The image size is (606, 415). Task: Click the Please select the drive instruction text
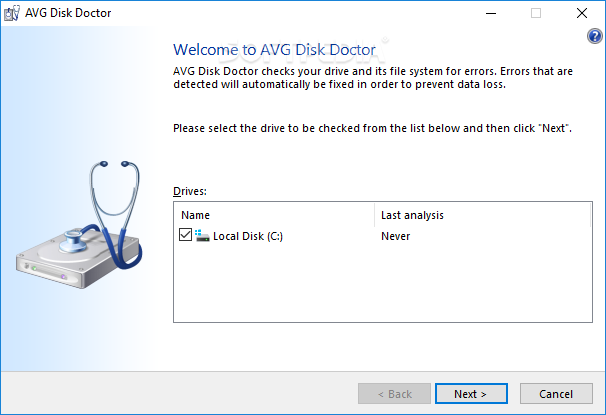(372, 129)
